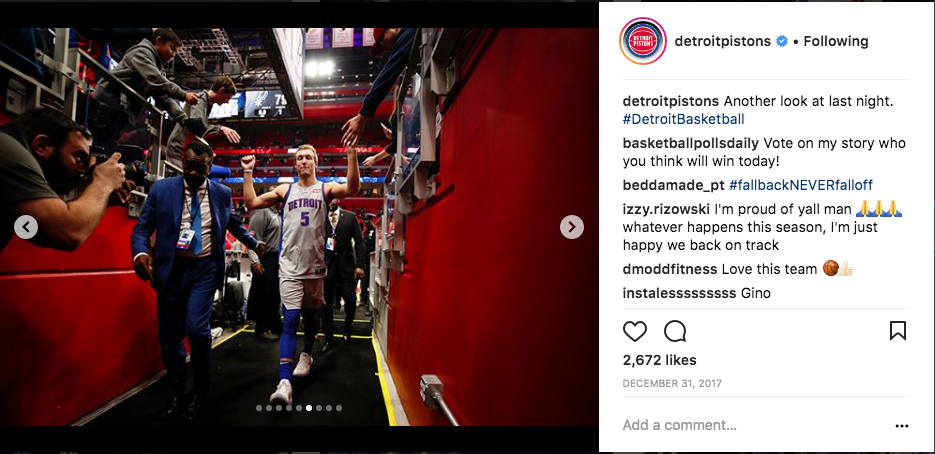Visit dmoddfitness profile from comment
This screenshot has height=454, width=935.
coord(670,270)
